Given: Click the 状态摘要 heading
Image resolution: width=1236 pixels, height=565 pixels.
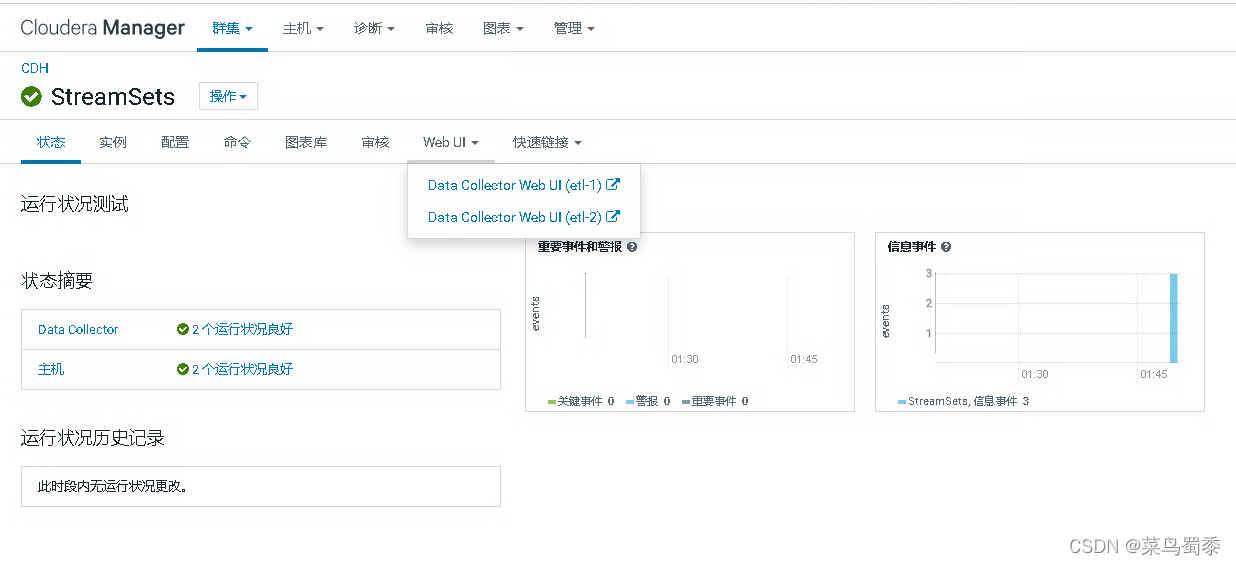Looking at the screenshot, I should 57,282.
